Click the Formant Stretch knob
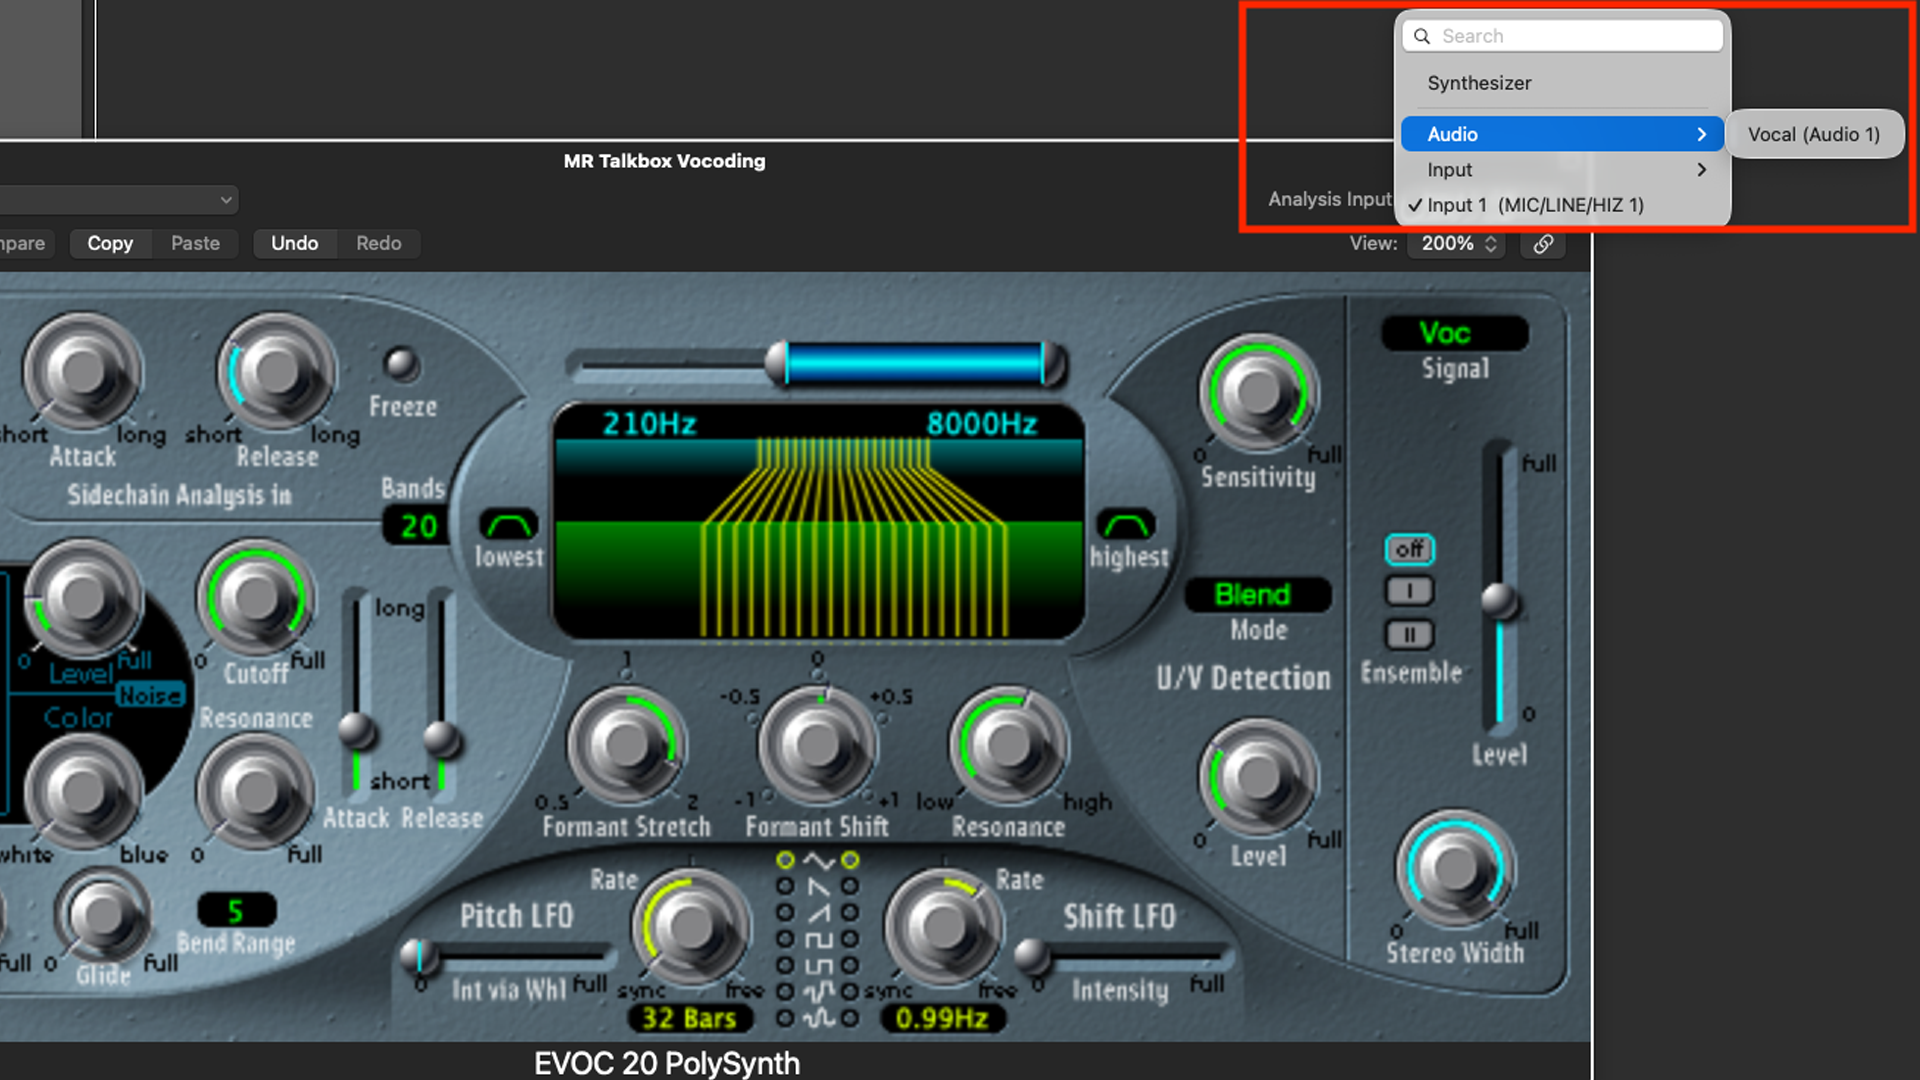The width and height of the screenshot is (1920, 1080). (627, 745)
